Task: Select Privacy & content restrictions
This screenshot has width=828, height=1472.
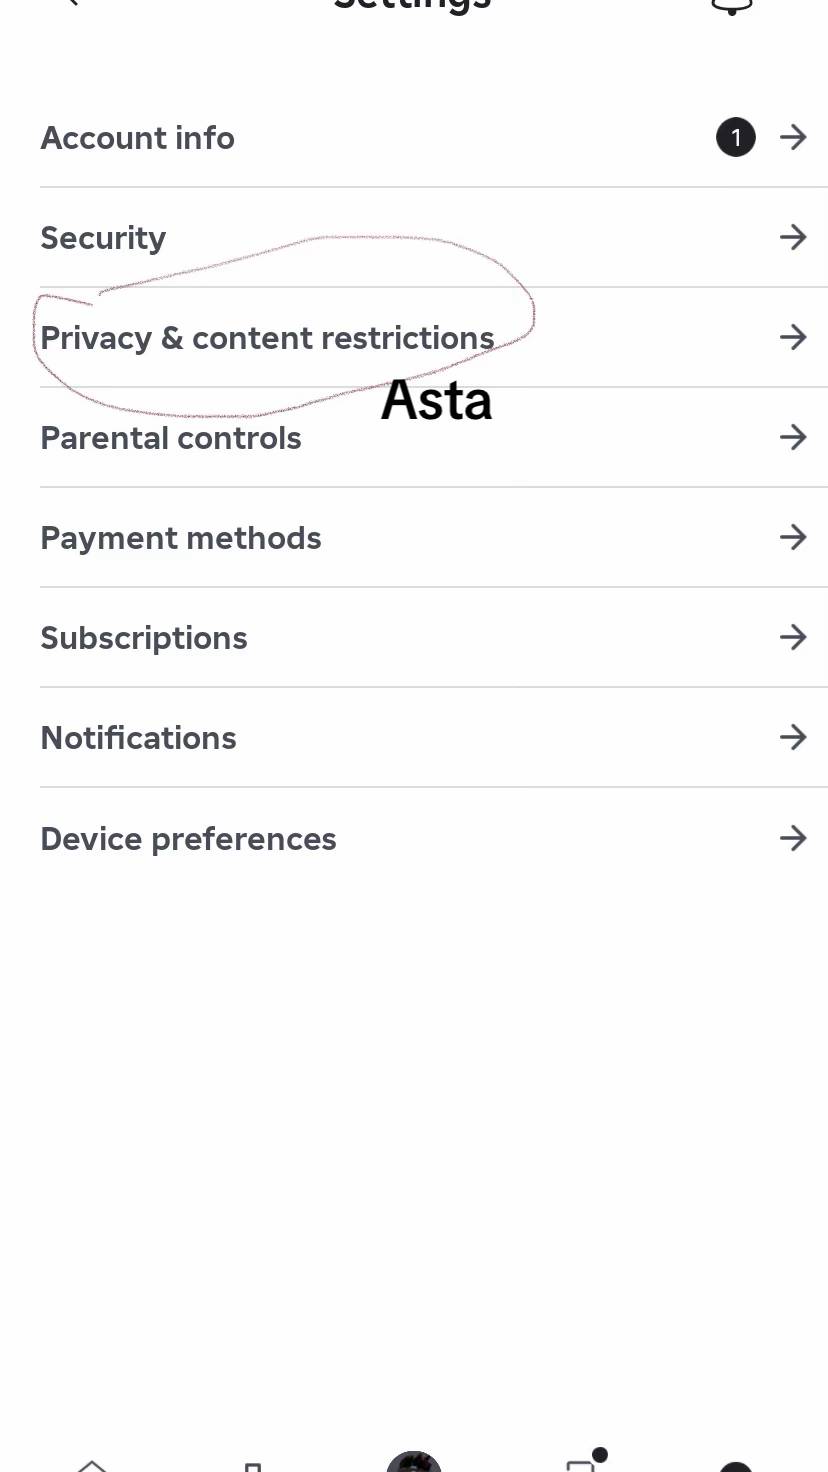Action: (x=434, y=337)
